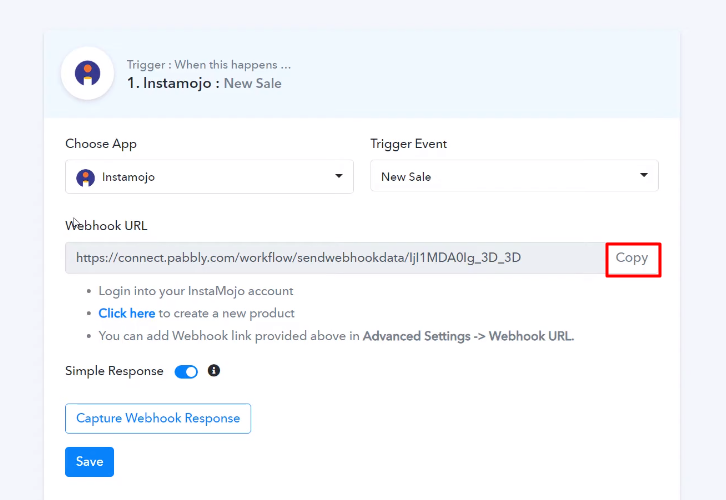The height and width of the screenshot is (500, 726).
Task: Copy the webhook URL
Action: click(632, 258)
